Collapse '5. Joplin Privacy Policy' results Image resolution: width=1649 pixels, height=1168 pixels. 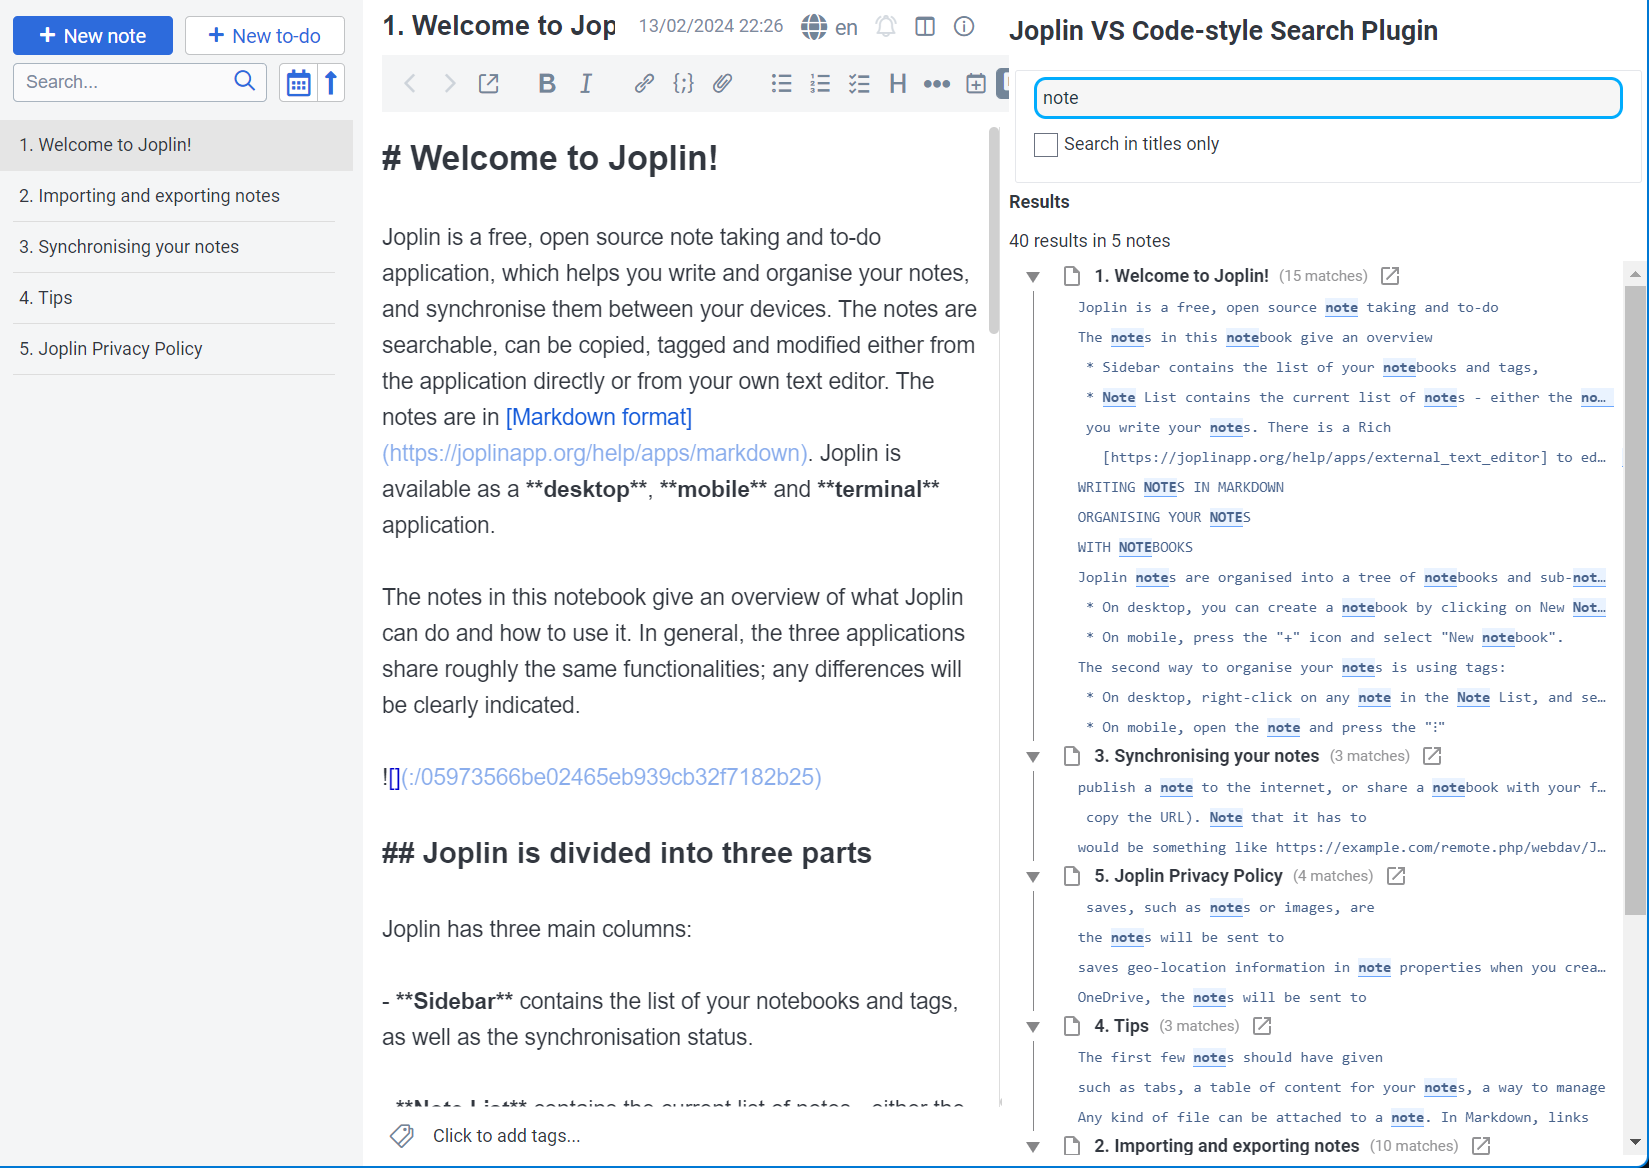(x=1033, y=877)
